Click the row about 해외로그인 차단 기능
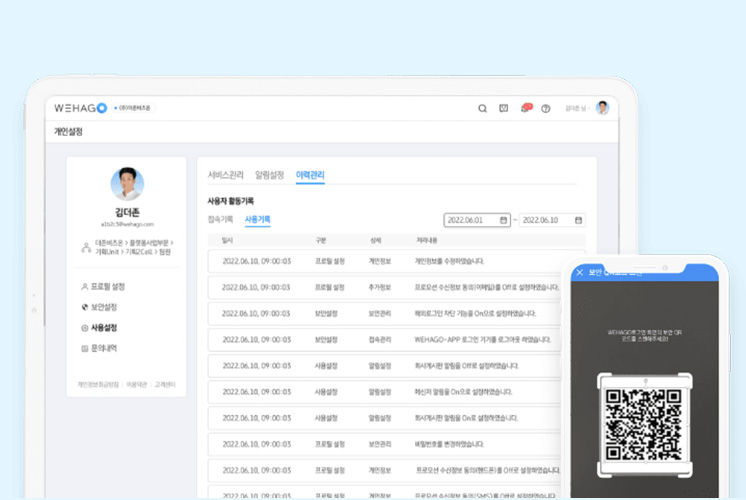Screen dimensions: 746x500 pyautogui.click(x=385, y=314)
